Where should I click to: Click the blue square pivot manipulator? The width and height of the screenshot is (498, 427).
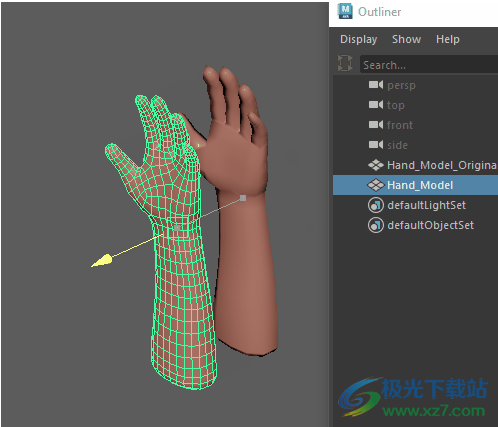pyautogui.click(x=178, y=227)
